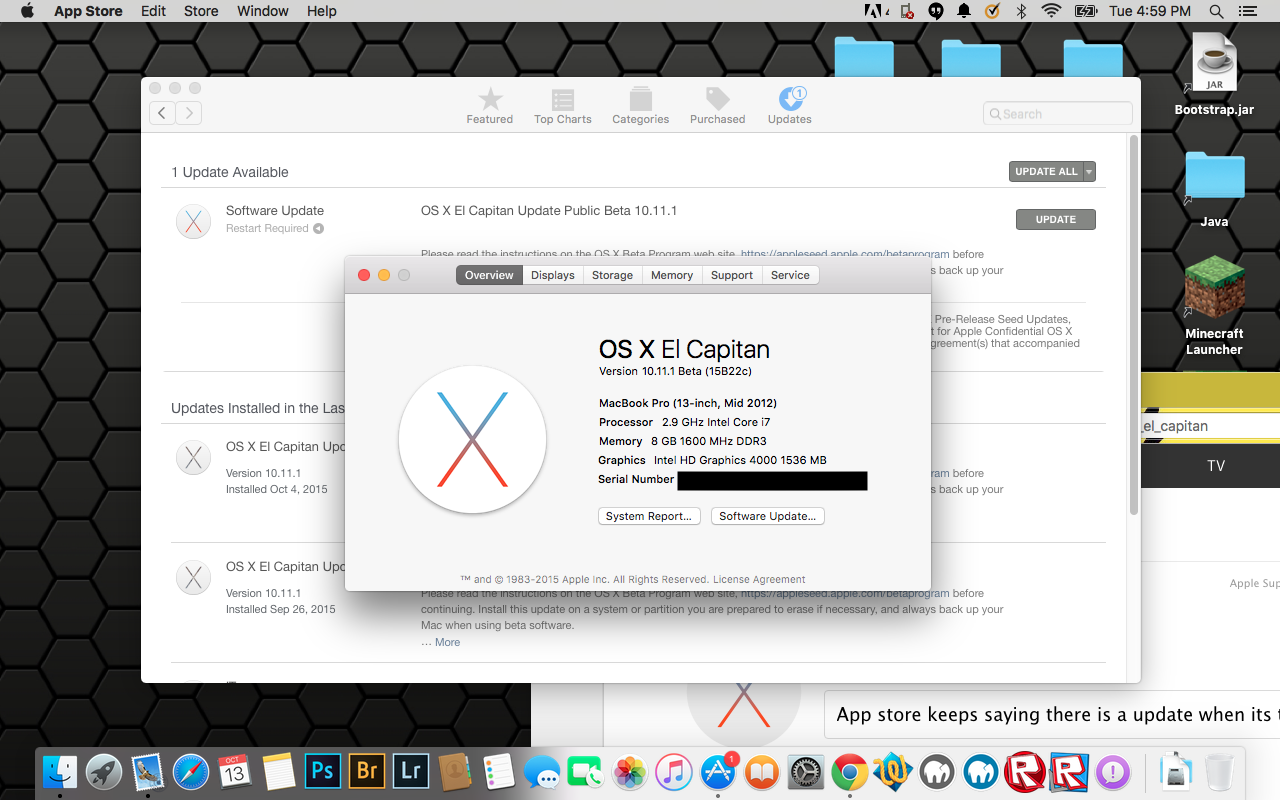Open Notification Center list icon
1280x800 pixels.
click(x=1246, y=11)
